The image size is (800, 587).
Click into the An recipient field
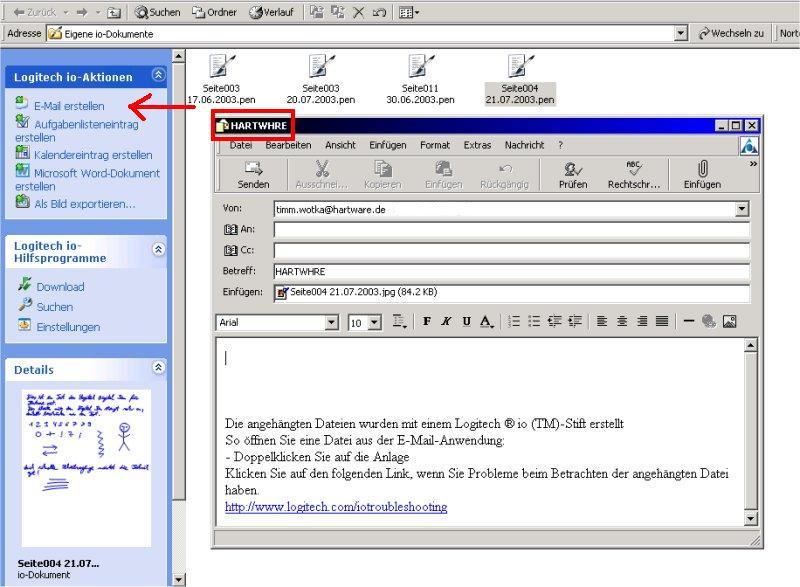[512, 229]
